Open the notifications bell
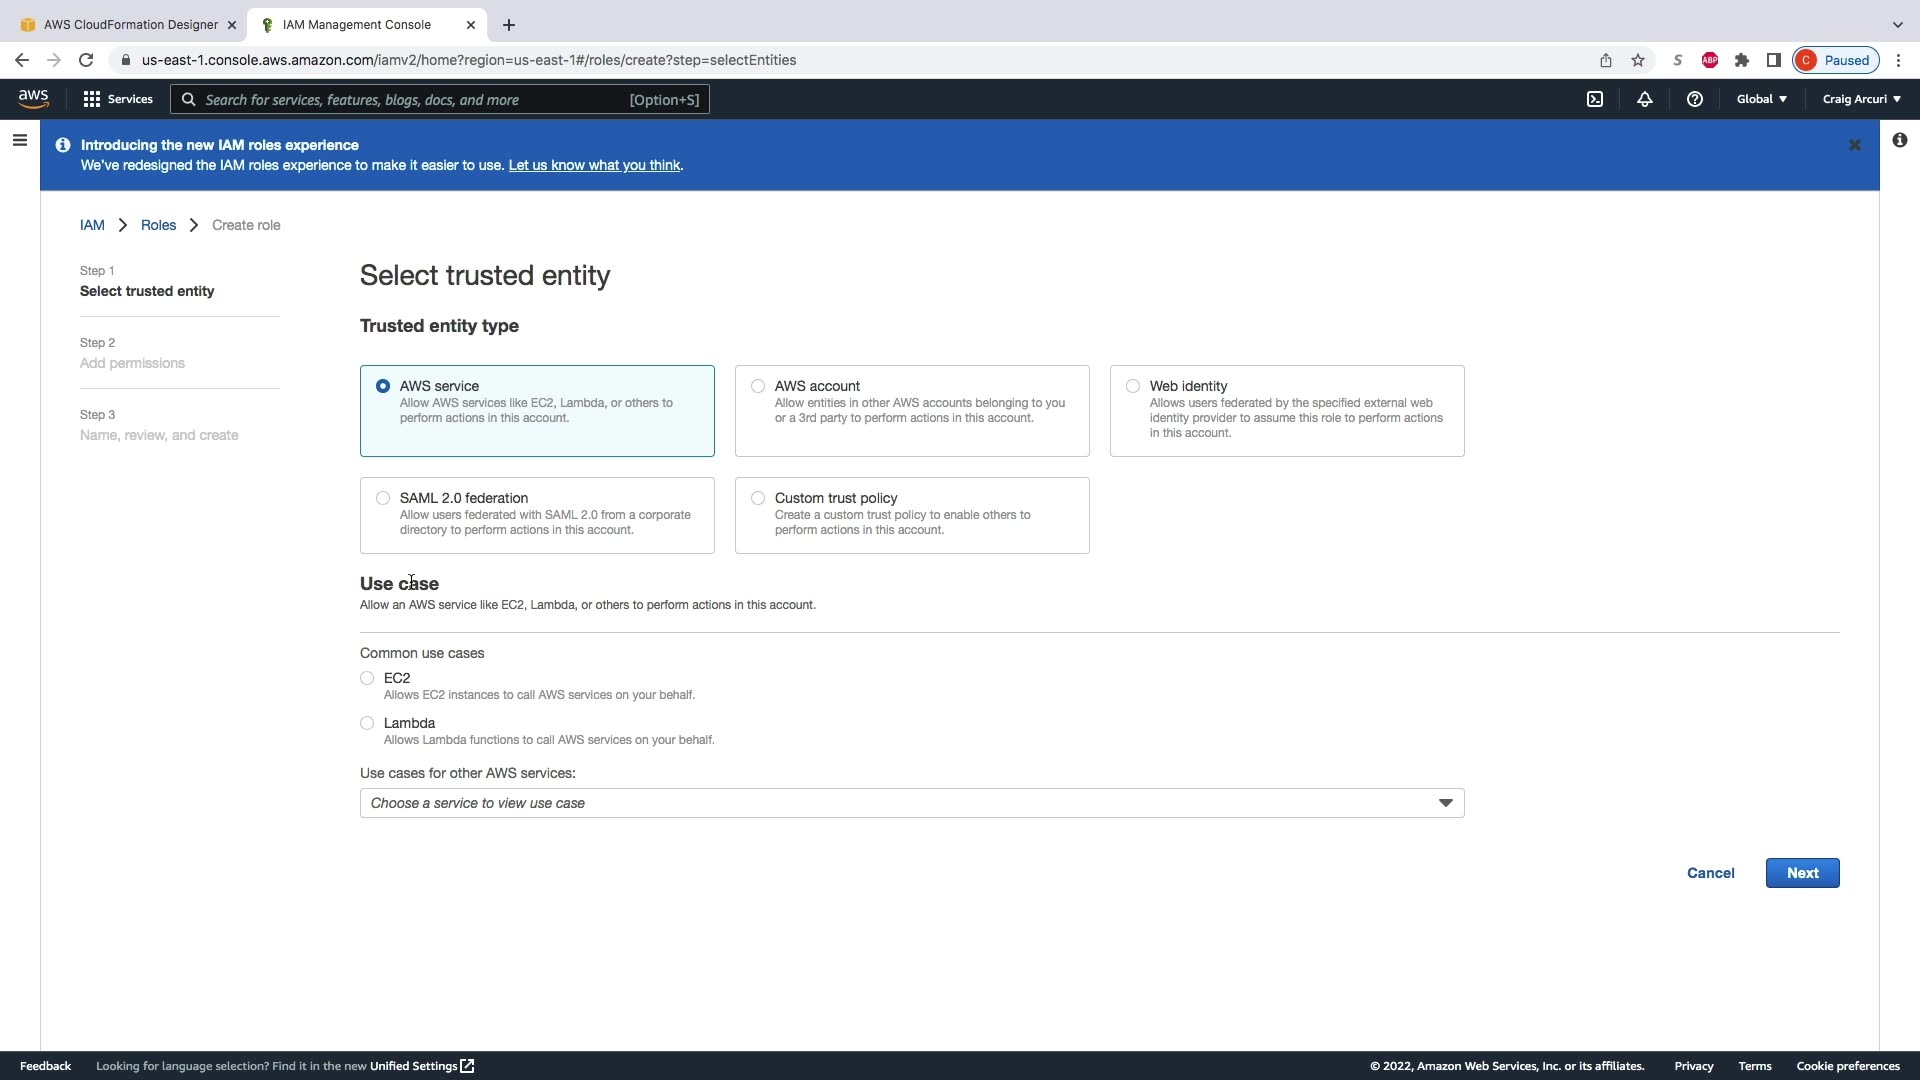1920x1080 pixels. [1644, 99]
